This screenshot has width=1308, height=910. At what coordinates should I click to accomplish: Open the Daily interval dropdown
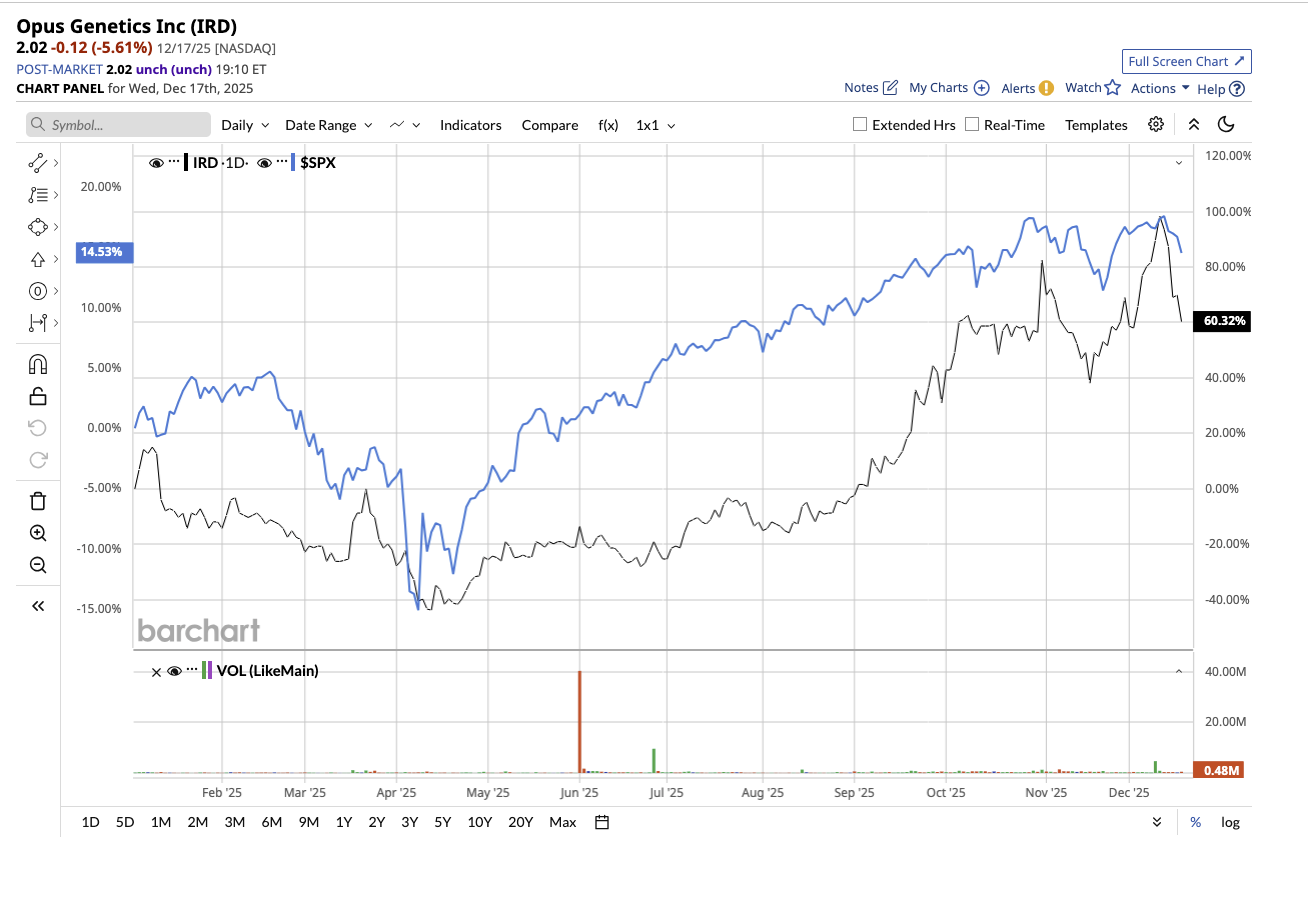coord(245,125)
